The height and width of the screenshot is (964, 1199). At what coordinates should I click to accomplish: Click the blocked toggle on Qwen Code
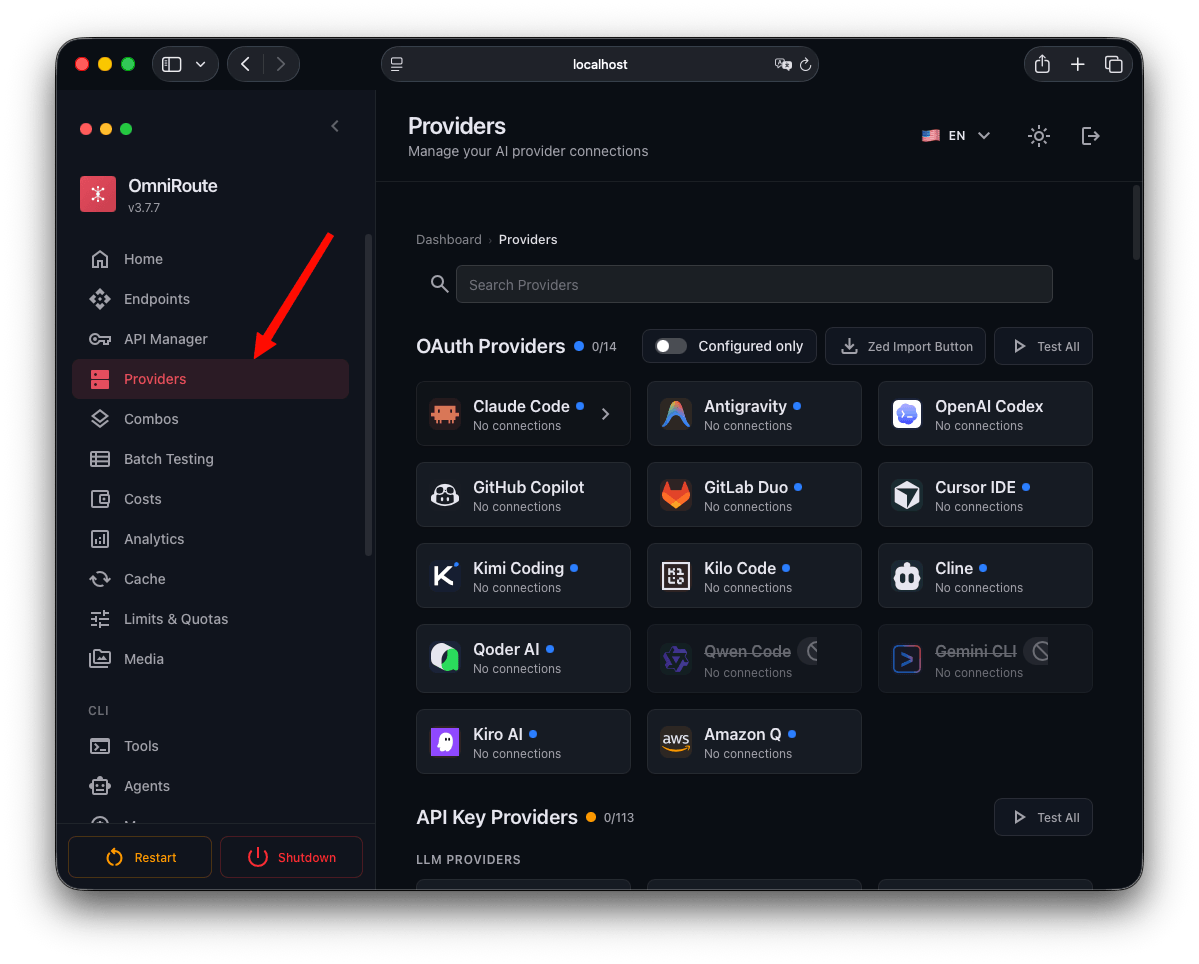click(809, 651)
